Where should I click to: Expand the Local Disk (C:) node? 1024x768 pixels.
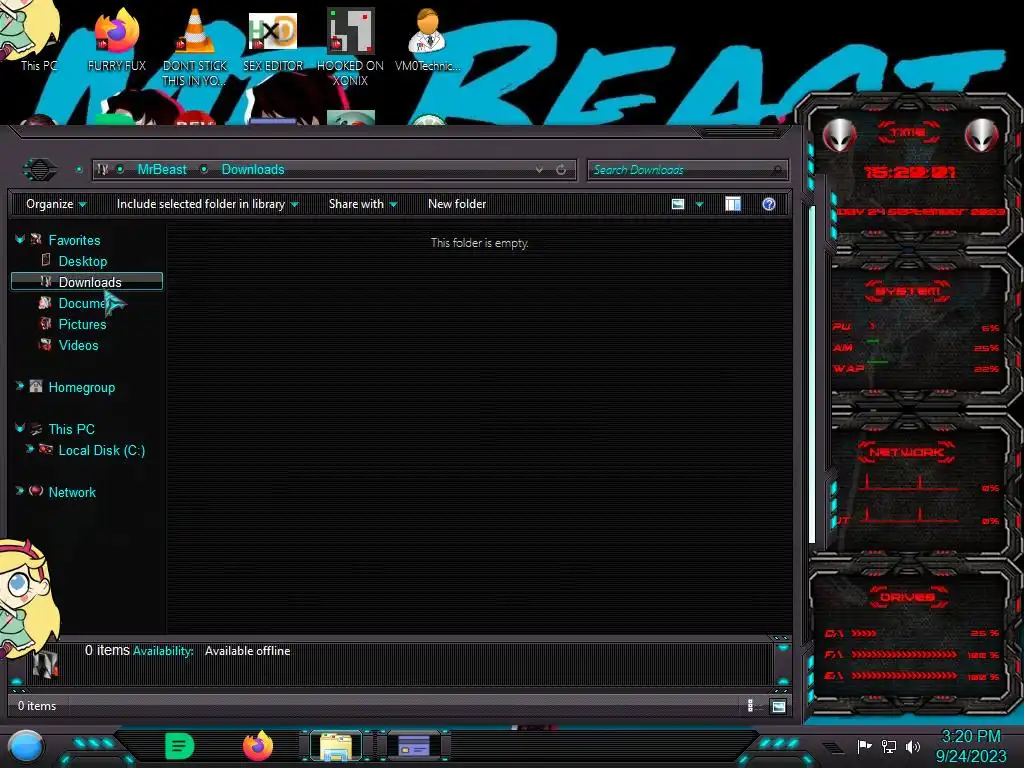click(x=29, y=449)
